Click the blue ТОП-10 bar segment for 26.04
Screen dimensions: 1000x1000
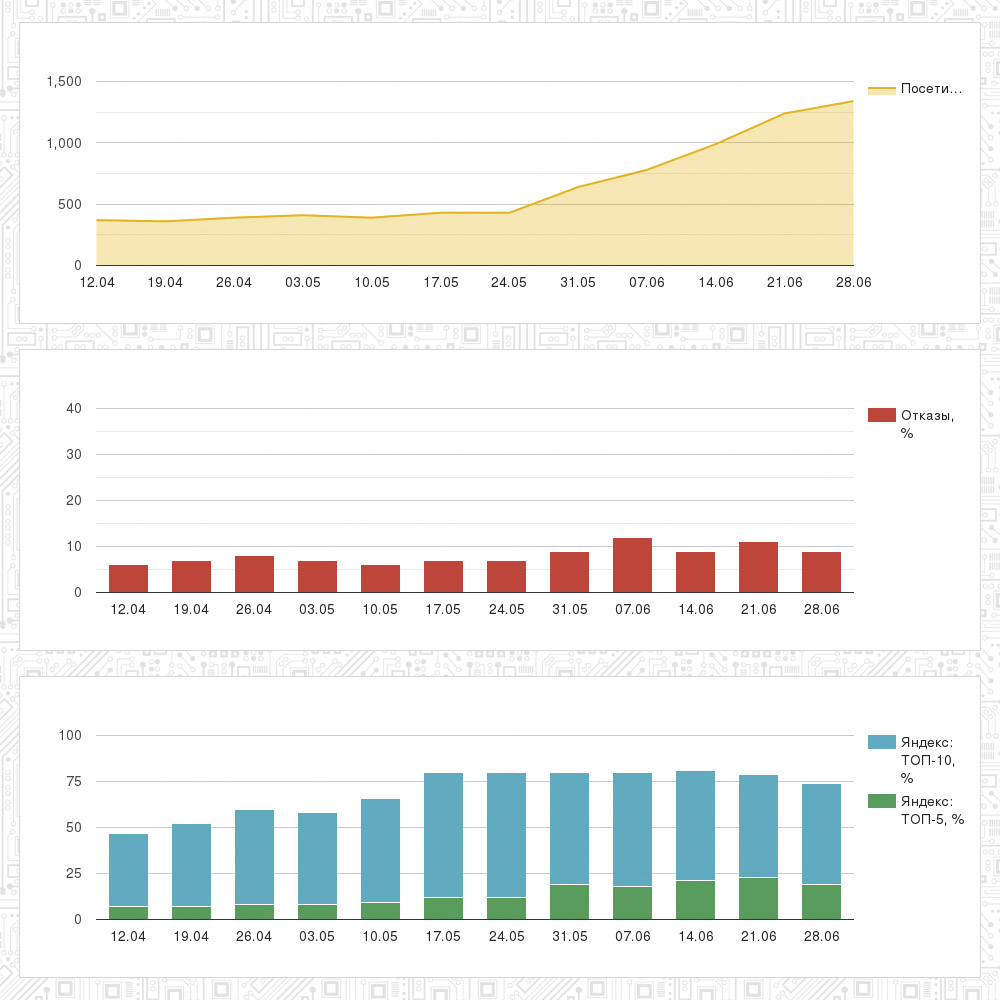coord(254,857)
